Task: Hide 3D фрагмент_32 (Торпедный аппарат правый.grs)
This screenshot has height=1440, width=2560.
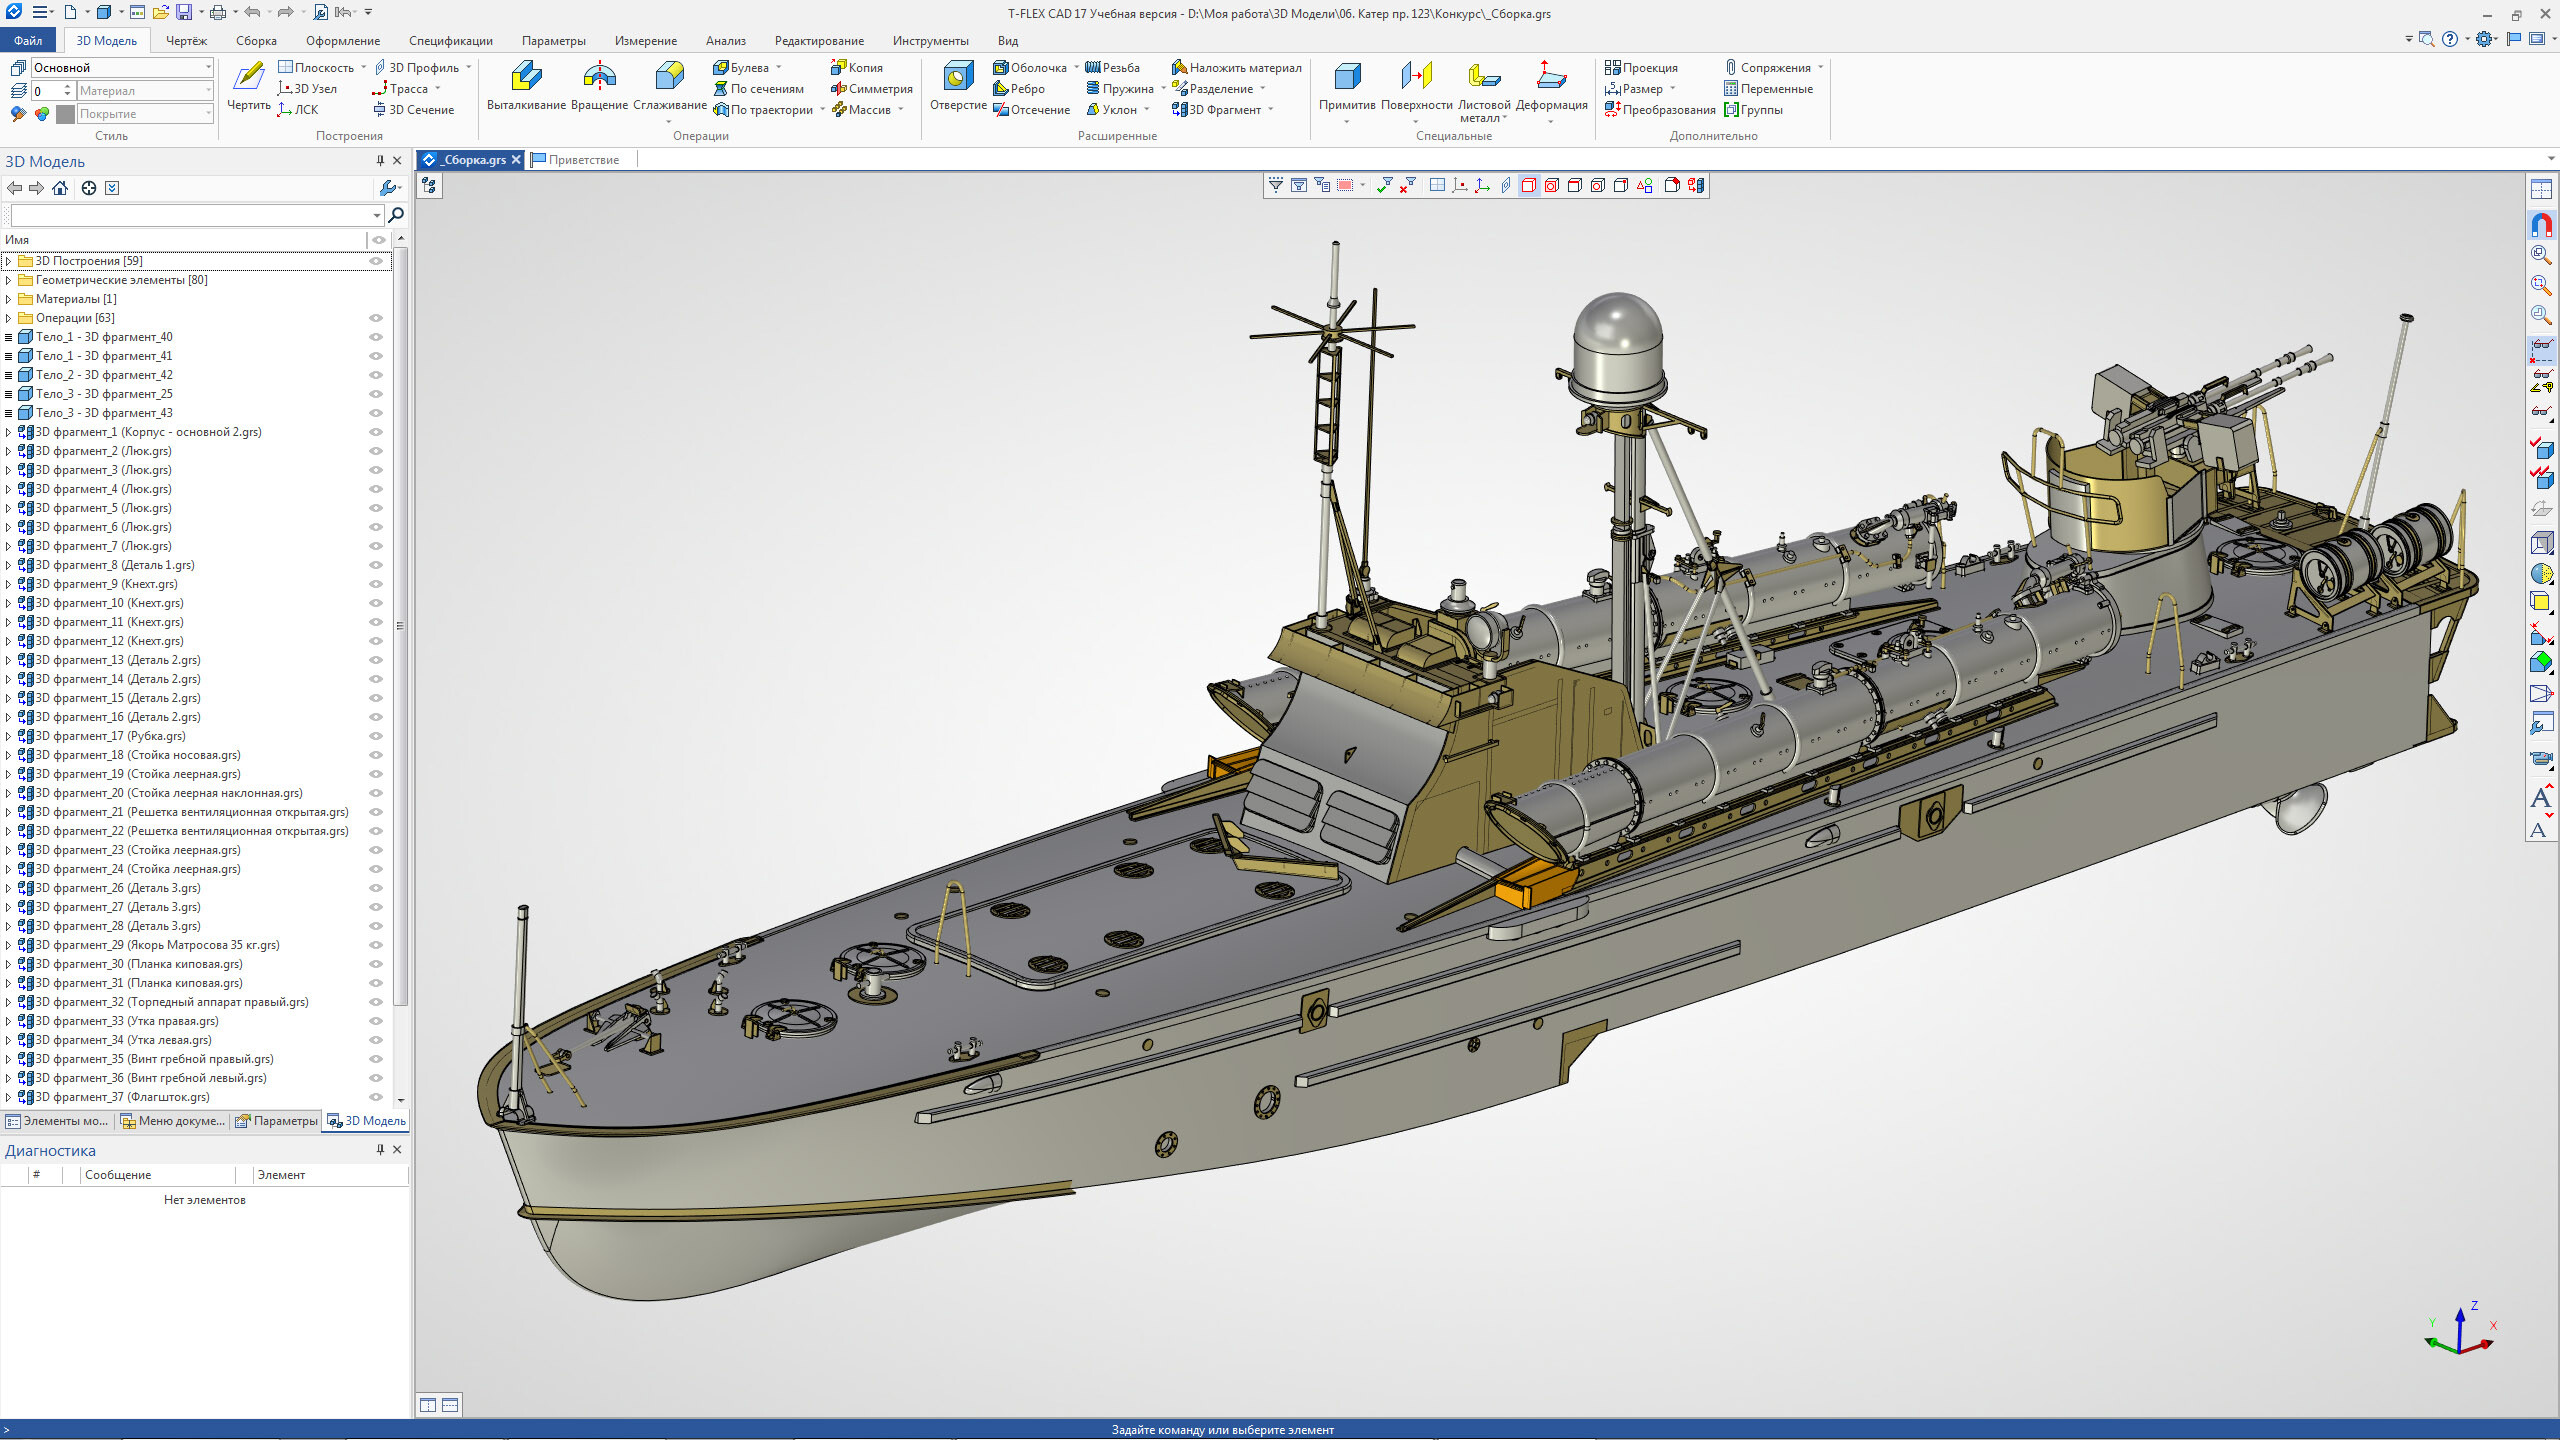Action: pos(377,1002)
